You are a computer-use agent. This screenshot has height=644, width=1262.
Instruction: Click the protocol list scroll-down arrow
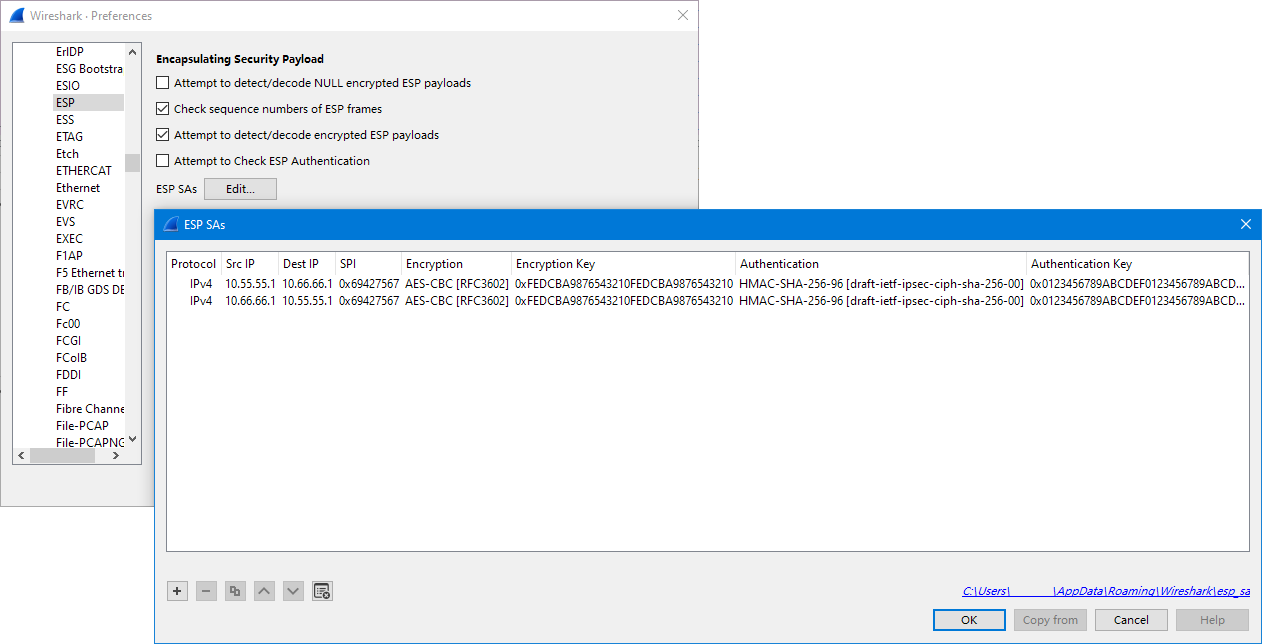click(133, 439)
